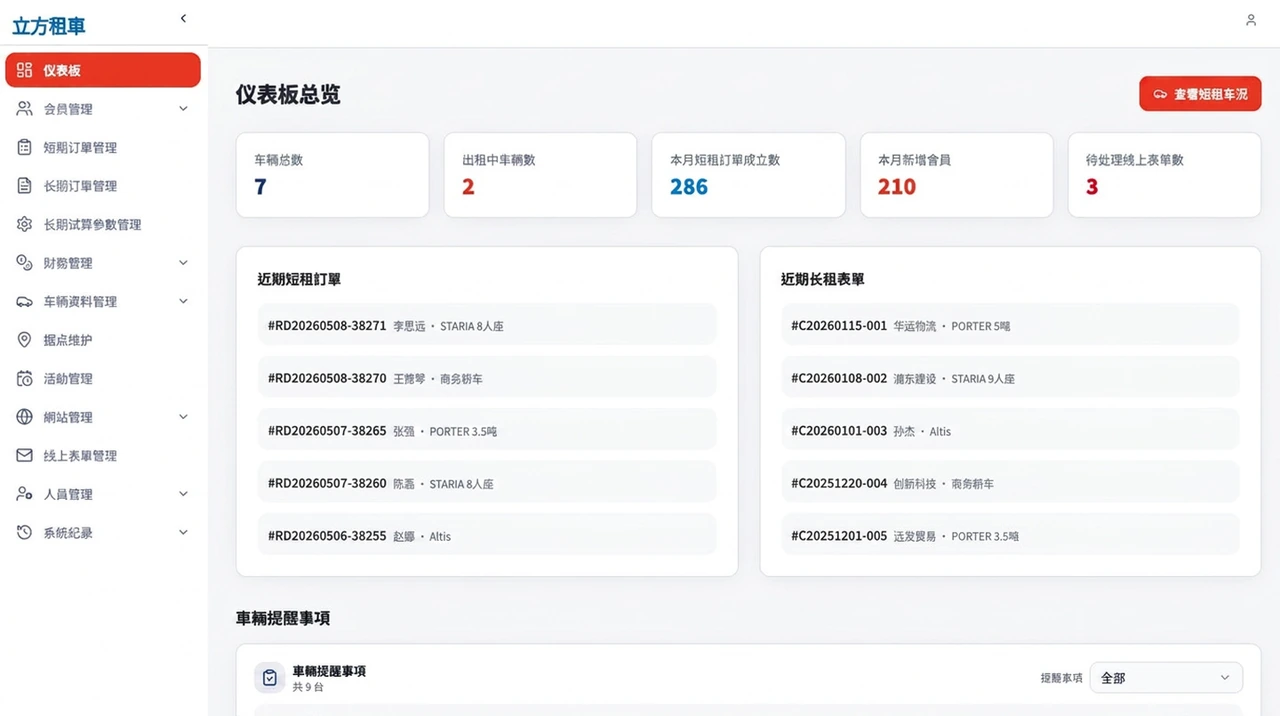Click the 待处理线上表單數 stat card
Viewport: 1280px width, 716px height.
(x=1164, y=175)
